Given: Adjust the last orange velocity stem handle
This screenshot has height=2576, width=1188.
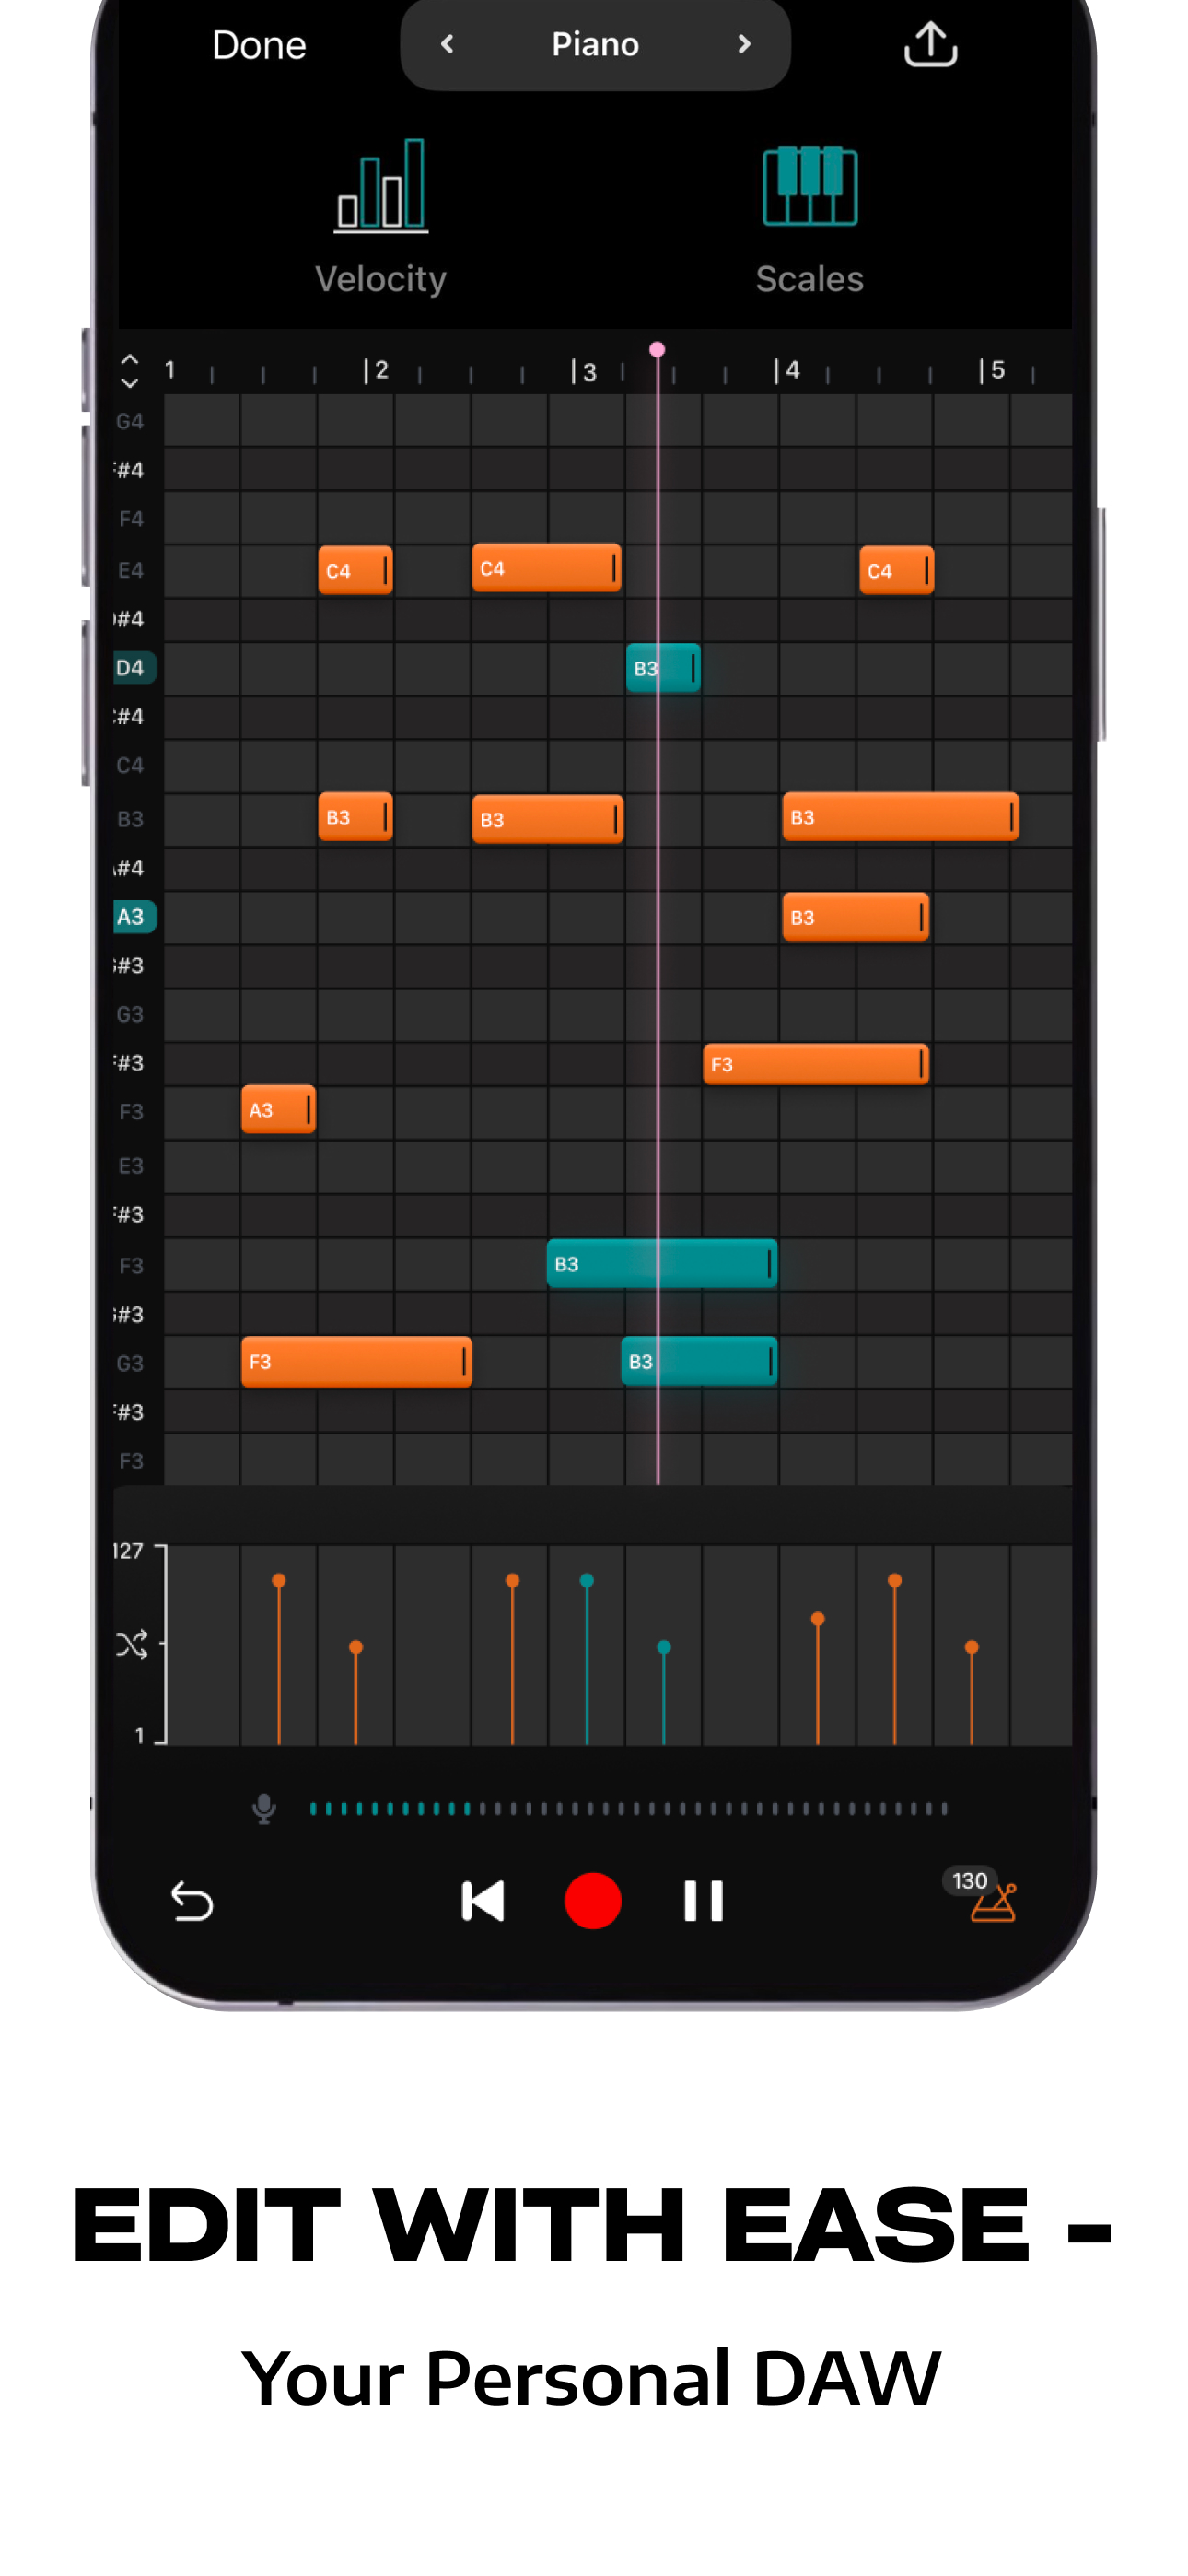Looking at the screenshot, I should (971, 1647).
